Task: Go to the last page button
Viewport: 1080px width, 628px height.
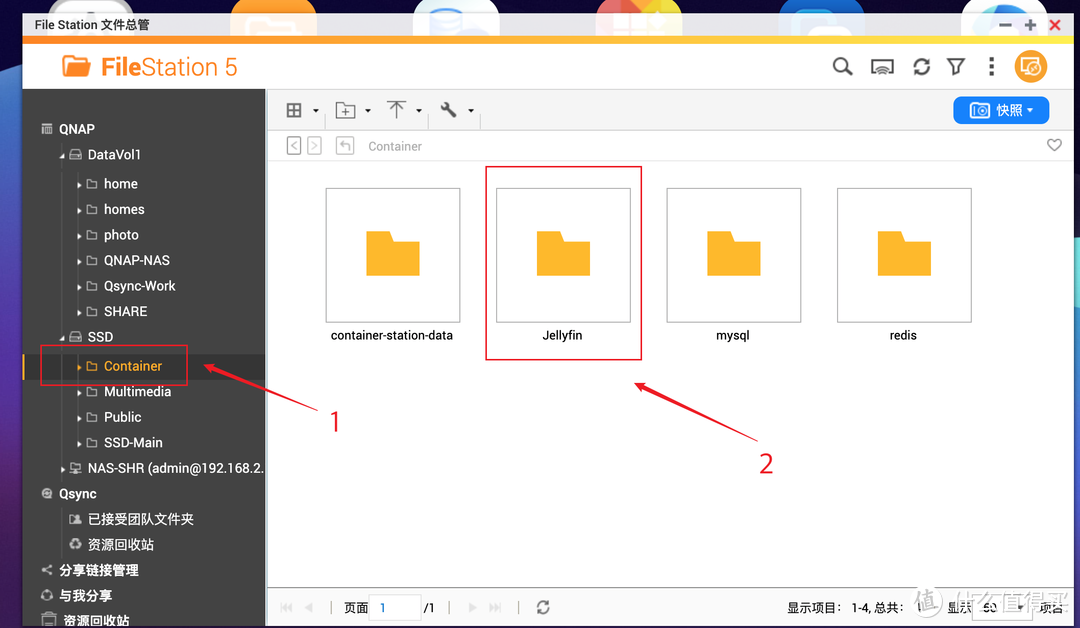Action: (x=495, y=607)
